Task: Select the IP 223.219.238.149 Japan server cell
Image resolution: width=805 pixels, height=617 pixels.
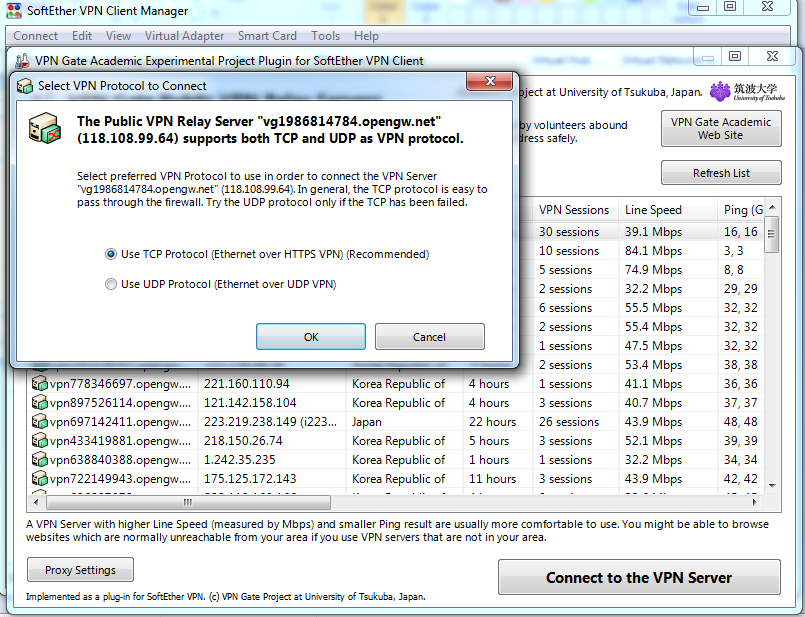Action: 270,421
